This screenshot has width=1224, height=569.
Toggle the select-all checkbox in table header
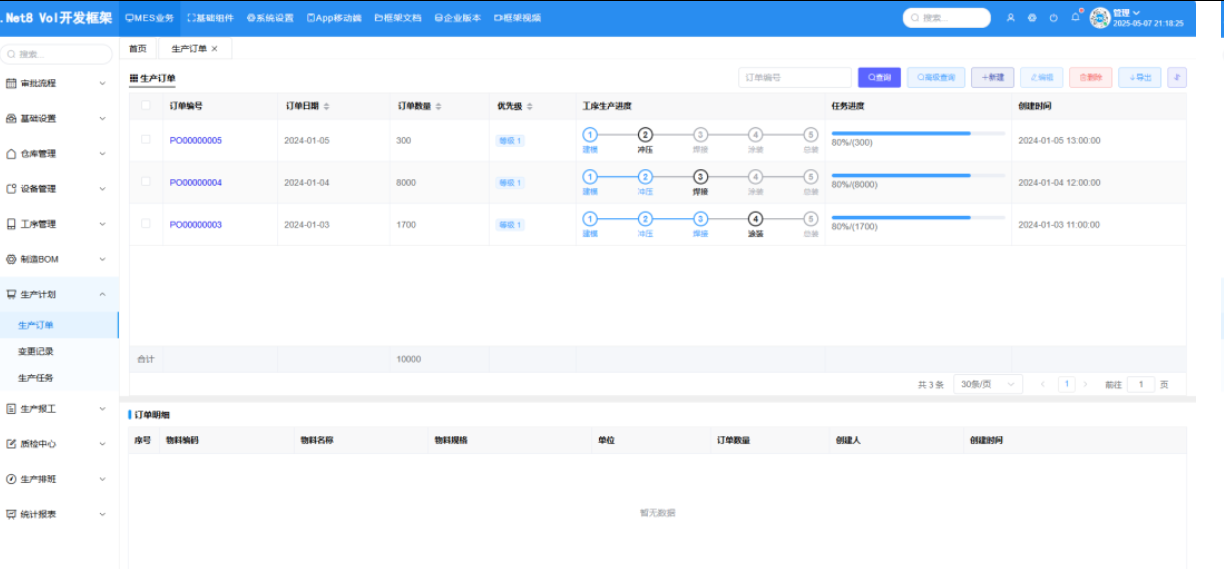click(146, 105)
